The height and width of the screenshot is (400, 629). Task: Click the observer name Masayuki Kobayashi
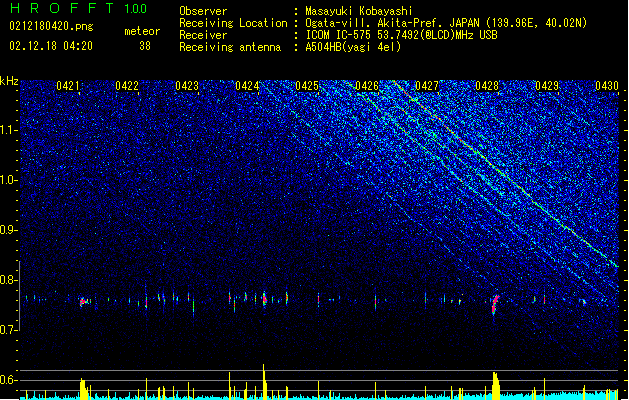click(359, 11)
